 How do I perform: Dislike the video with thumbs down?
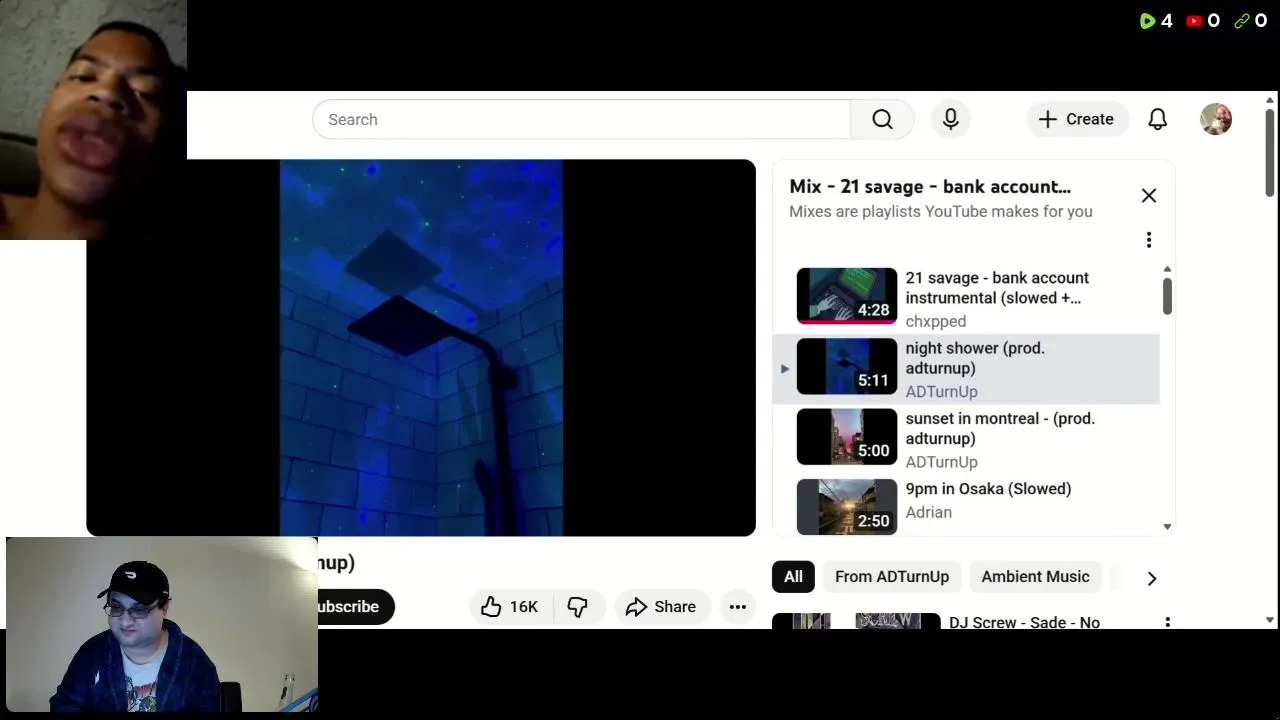point(578,607)
